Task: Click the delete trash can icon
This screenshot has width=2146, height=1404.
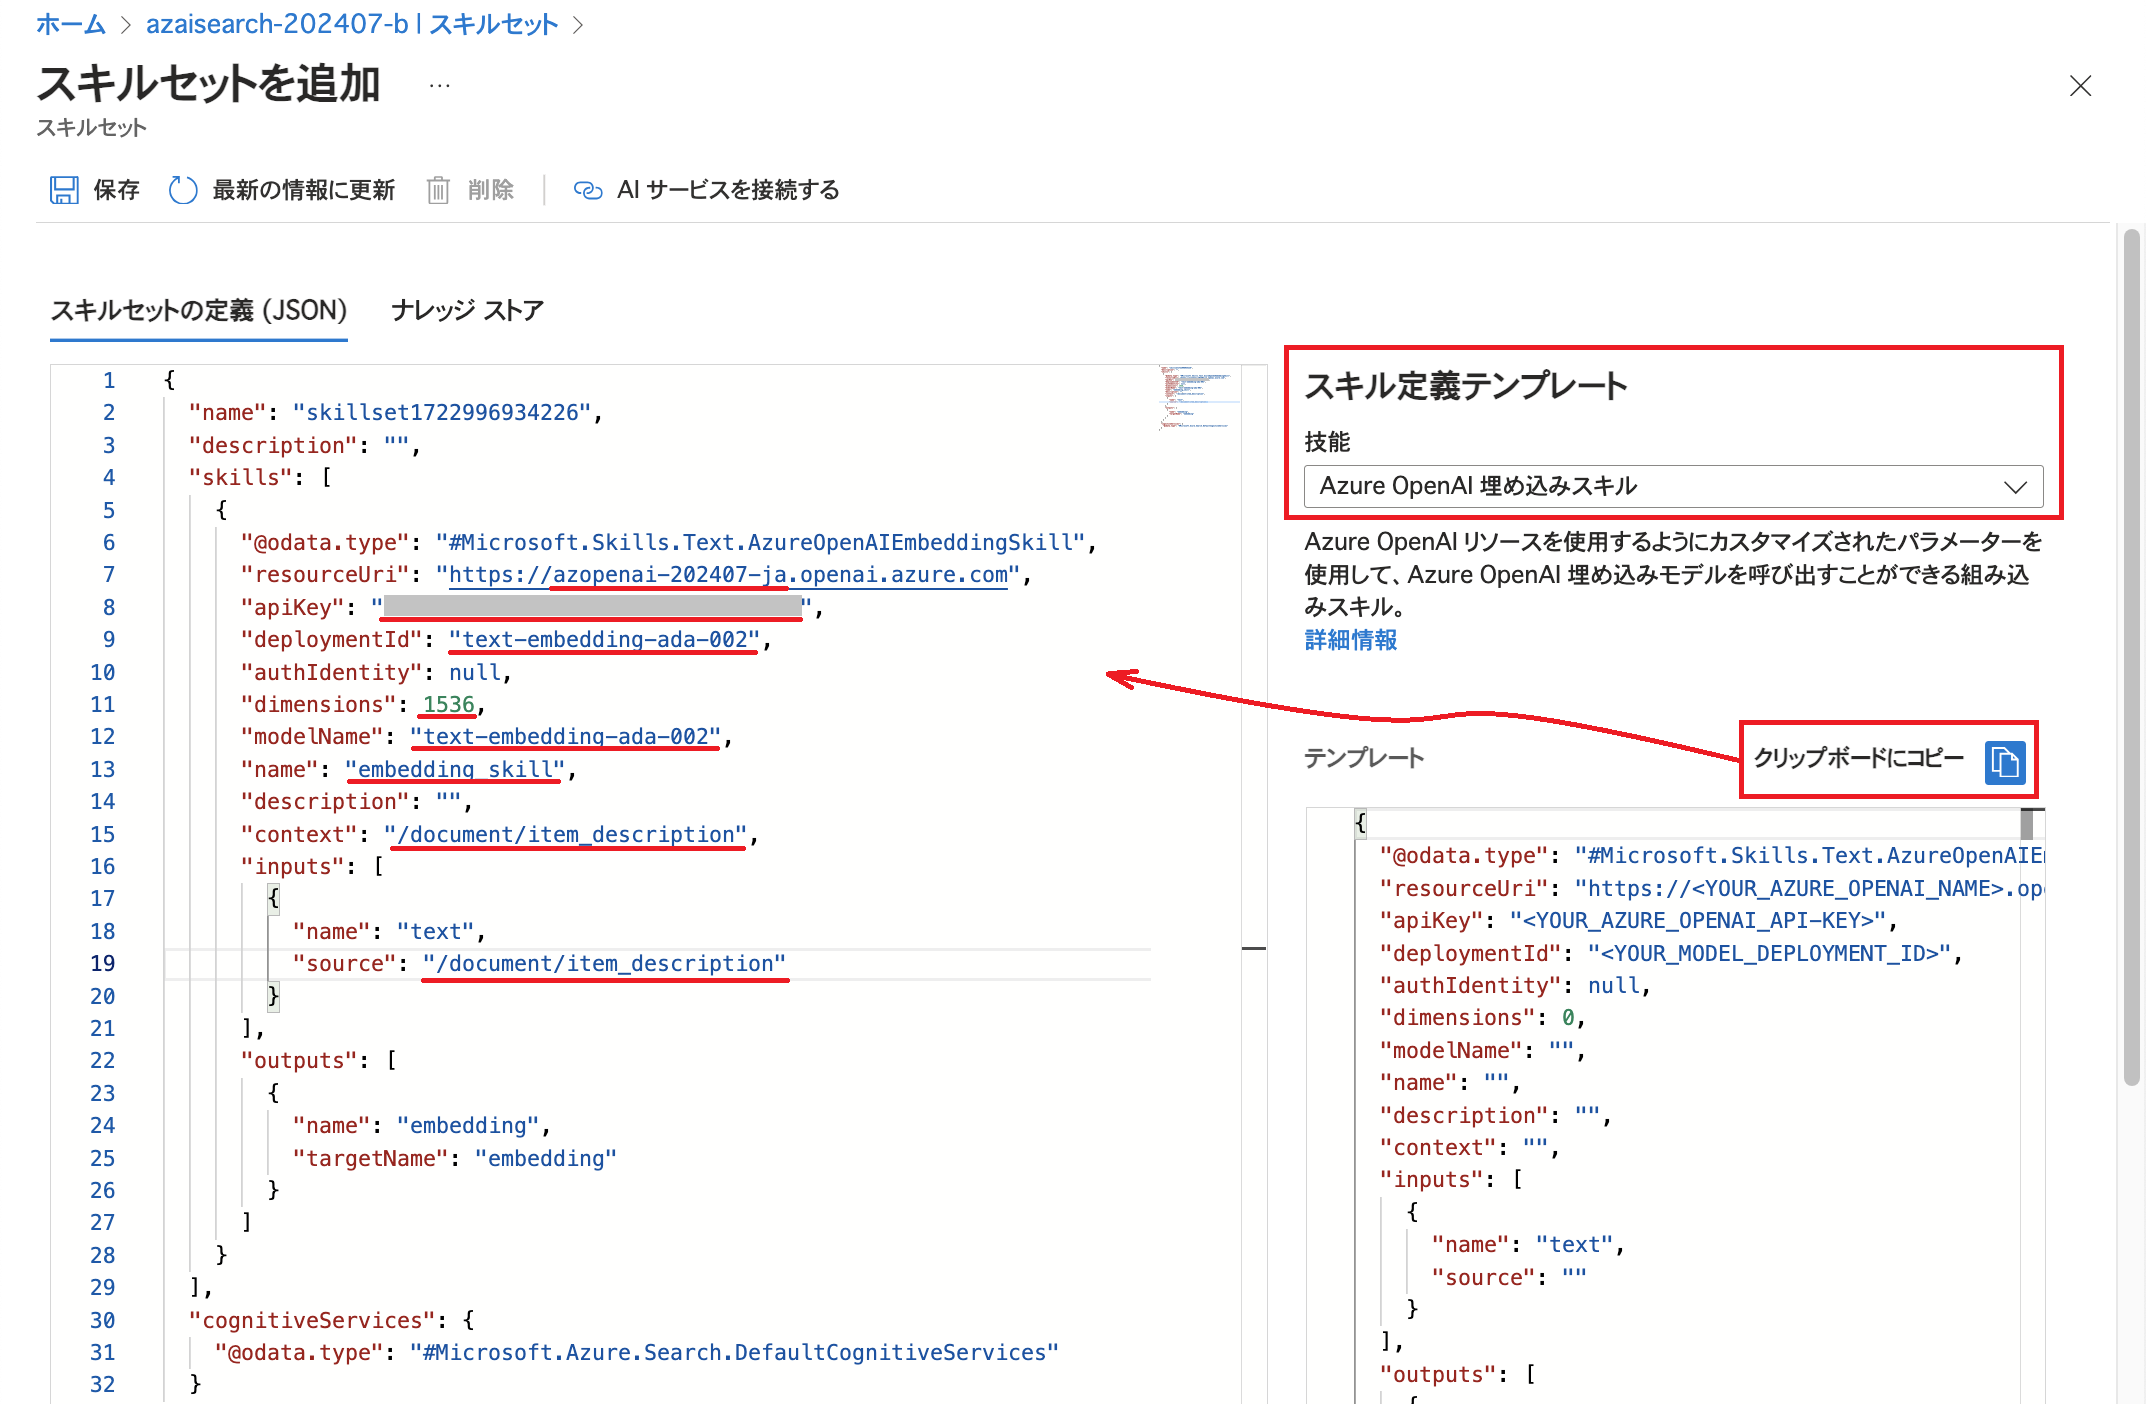Action: 438,190
